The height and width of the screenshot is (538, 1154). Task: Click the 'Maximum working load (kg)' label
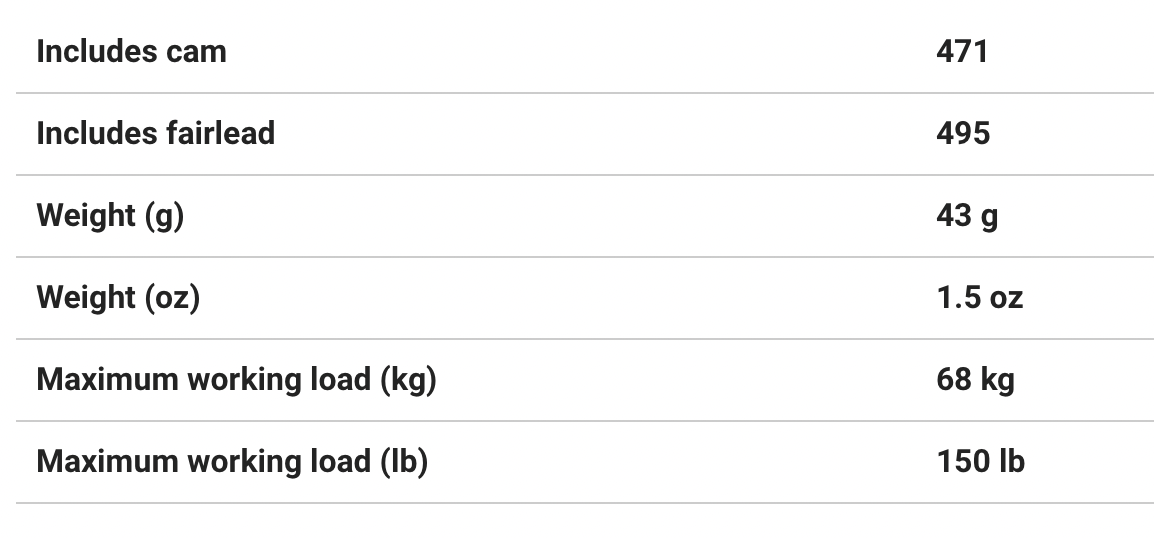(x=236, y=380)
